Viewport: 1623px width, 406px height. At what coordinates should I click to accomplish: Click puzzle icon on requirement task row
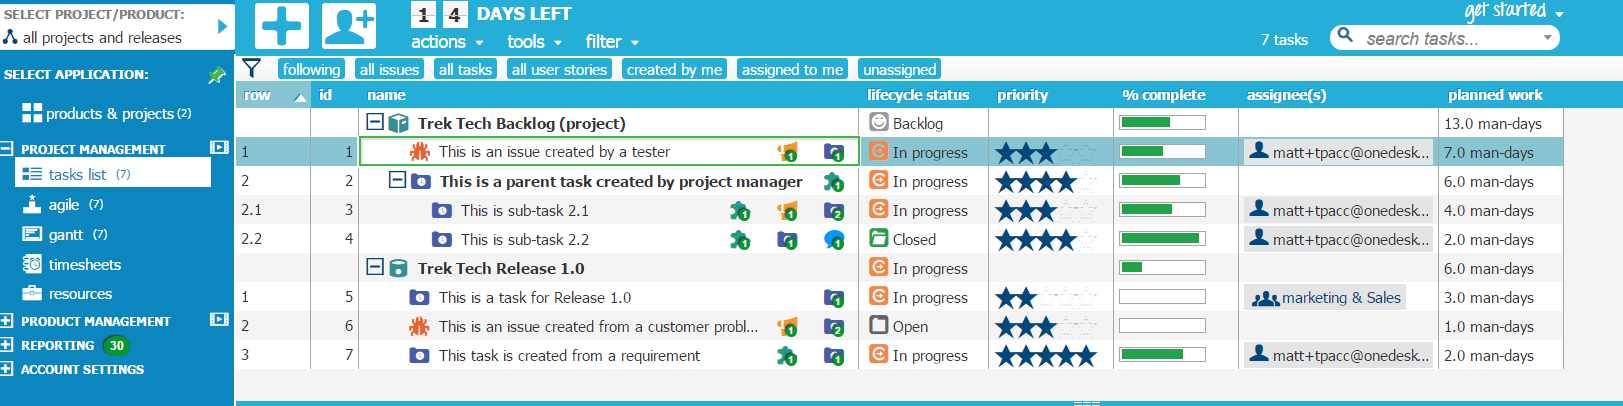point(788,356)
